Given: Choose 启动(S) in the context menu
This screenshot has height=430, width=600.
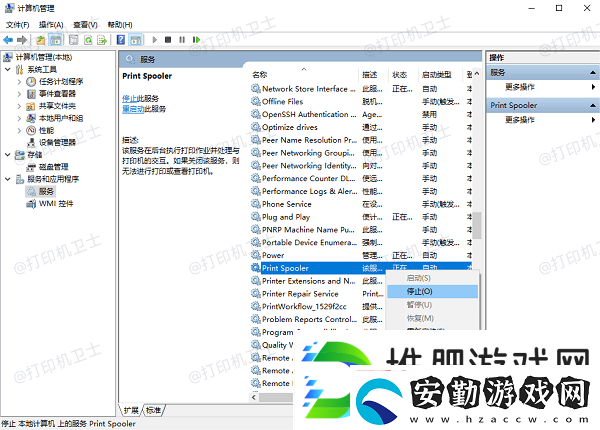Looking at the screenshot, I should coord(432,278).
